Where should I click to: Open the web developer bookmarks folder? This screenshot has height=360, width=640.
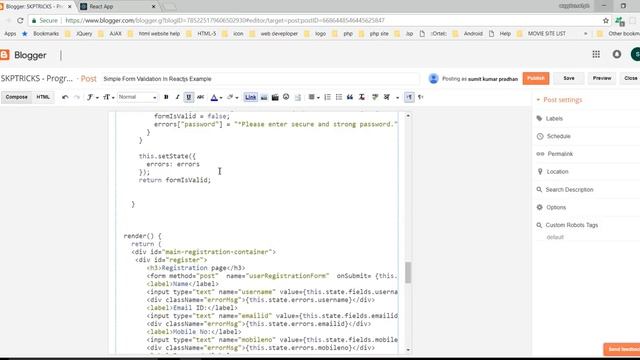pos(275,34)
